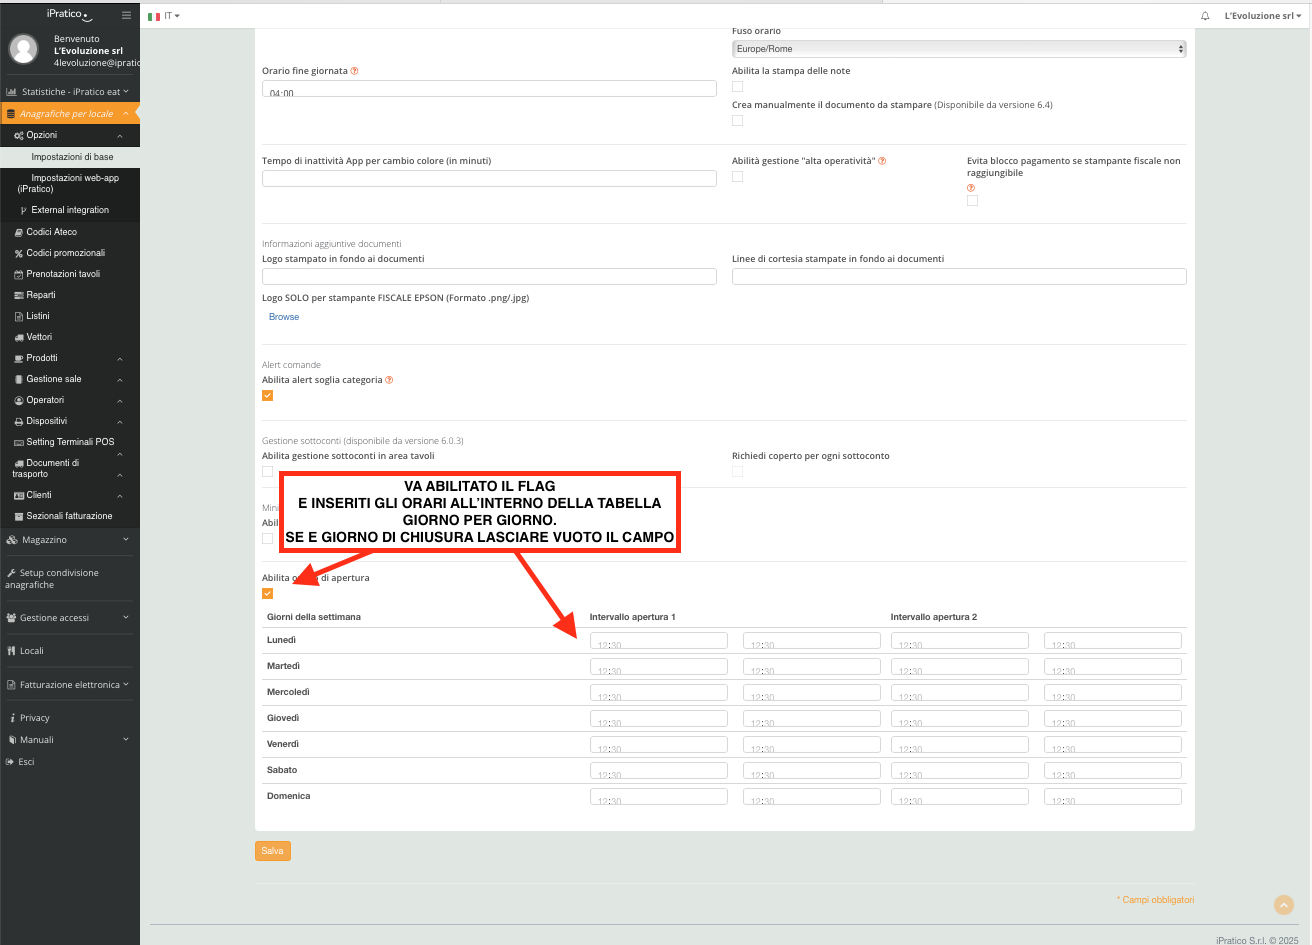Enable the Abilita la stampa delle note checkbox
The image size is (1312, 945).
737,87
